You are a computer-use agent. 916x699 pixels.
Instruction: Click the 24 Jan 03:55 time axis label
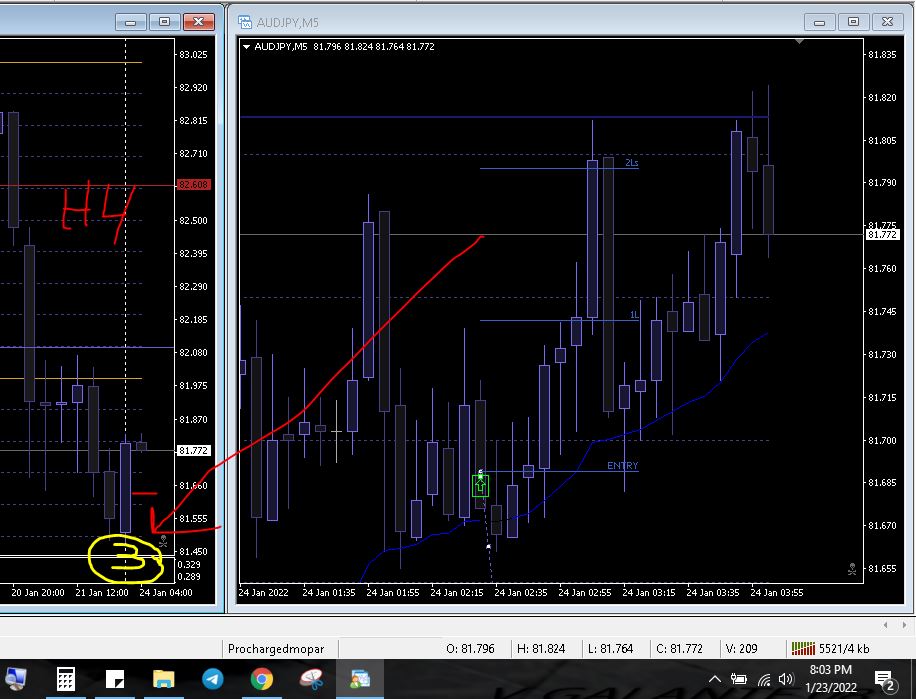coord(776,592)
